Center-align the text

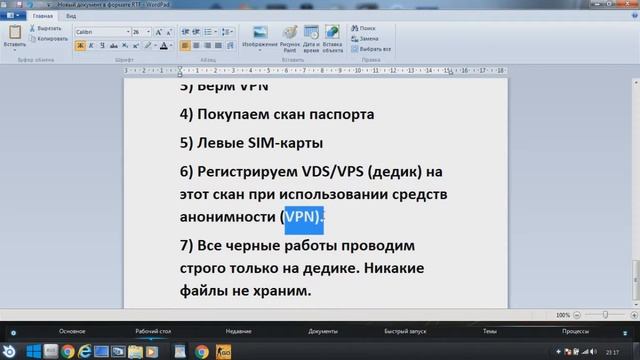tap(196, 45)
